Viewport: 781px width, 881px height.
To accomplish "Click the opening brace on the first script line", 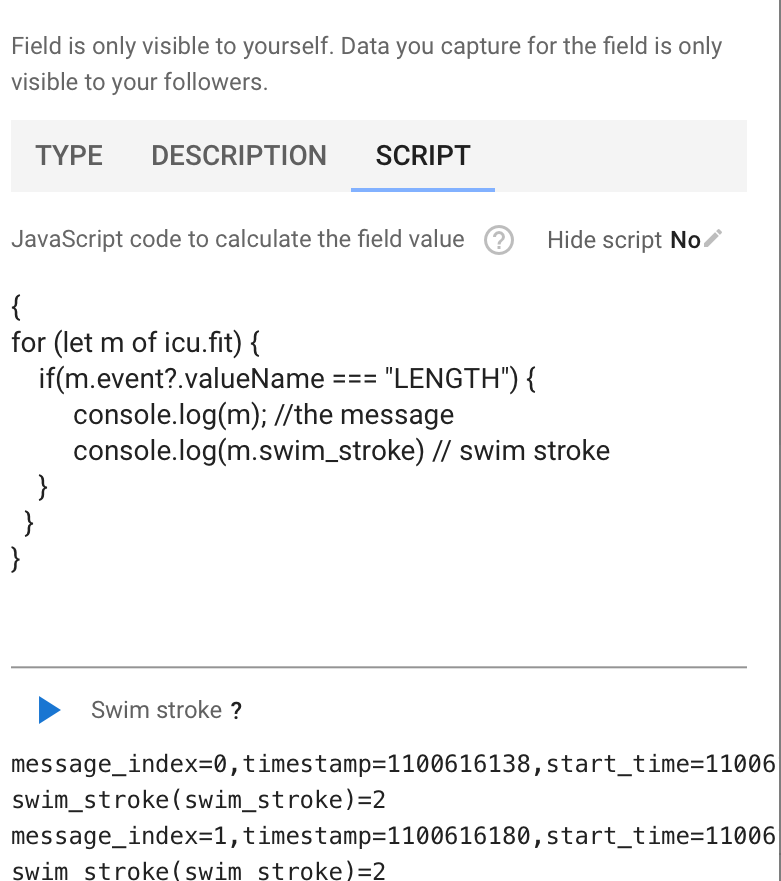I will tap(16, 307).
